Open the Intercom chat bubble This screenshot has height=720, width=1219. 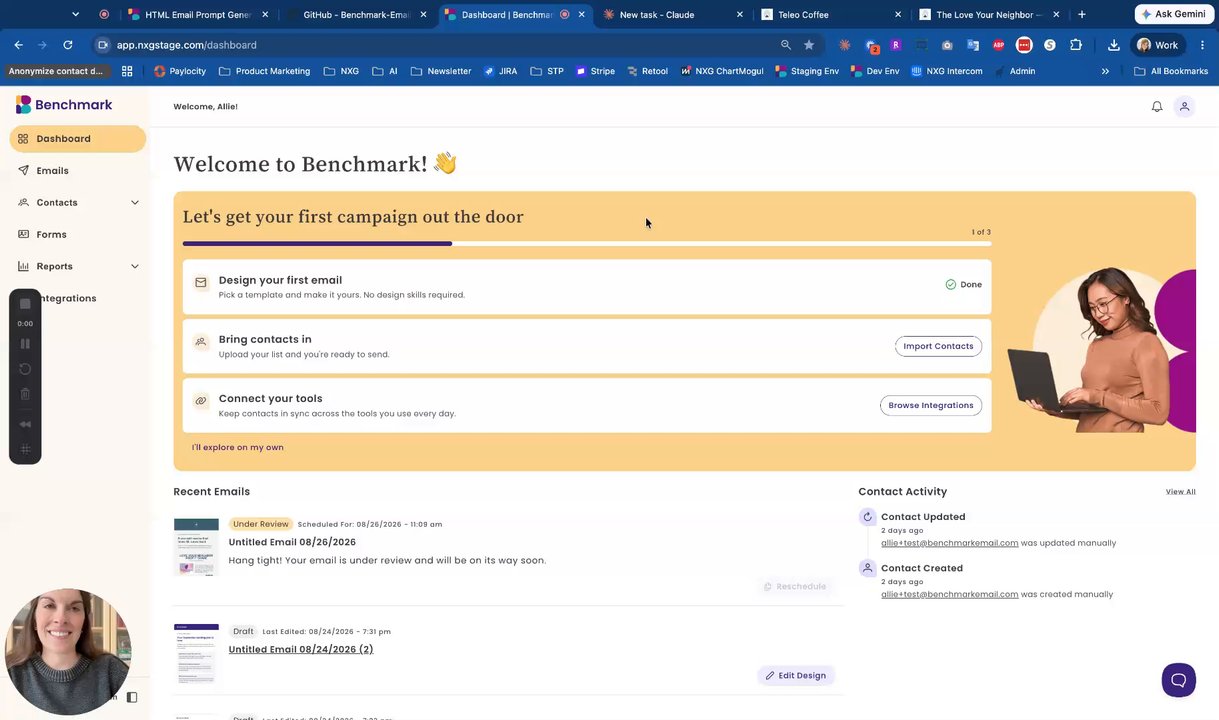pyautogui.click(x=1178, y=680)
